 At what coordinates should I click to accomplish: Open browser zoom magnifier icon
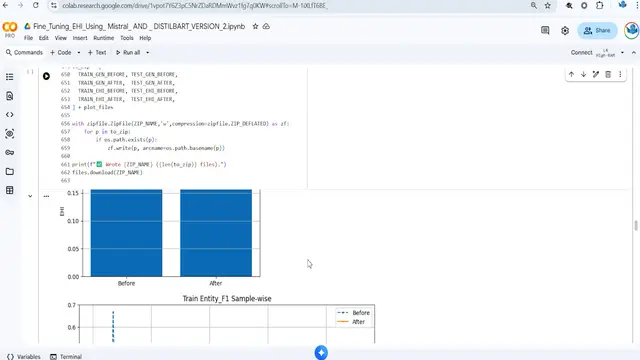click(534, 5)
